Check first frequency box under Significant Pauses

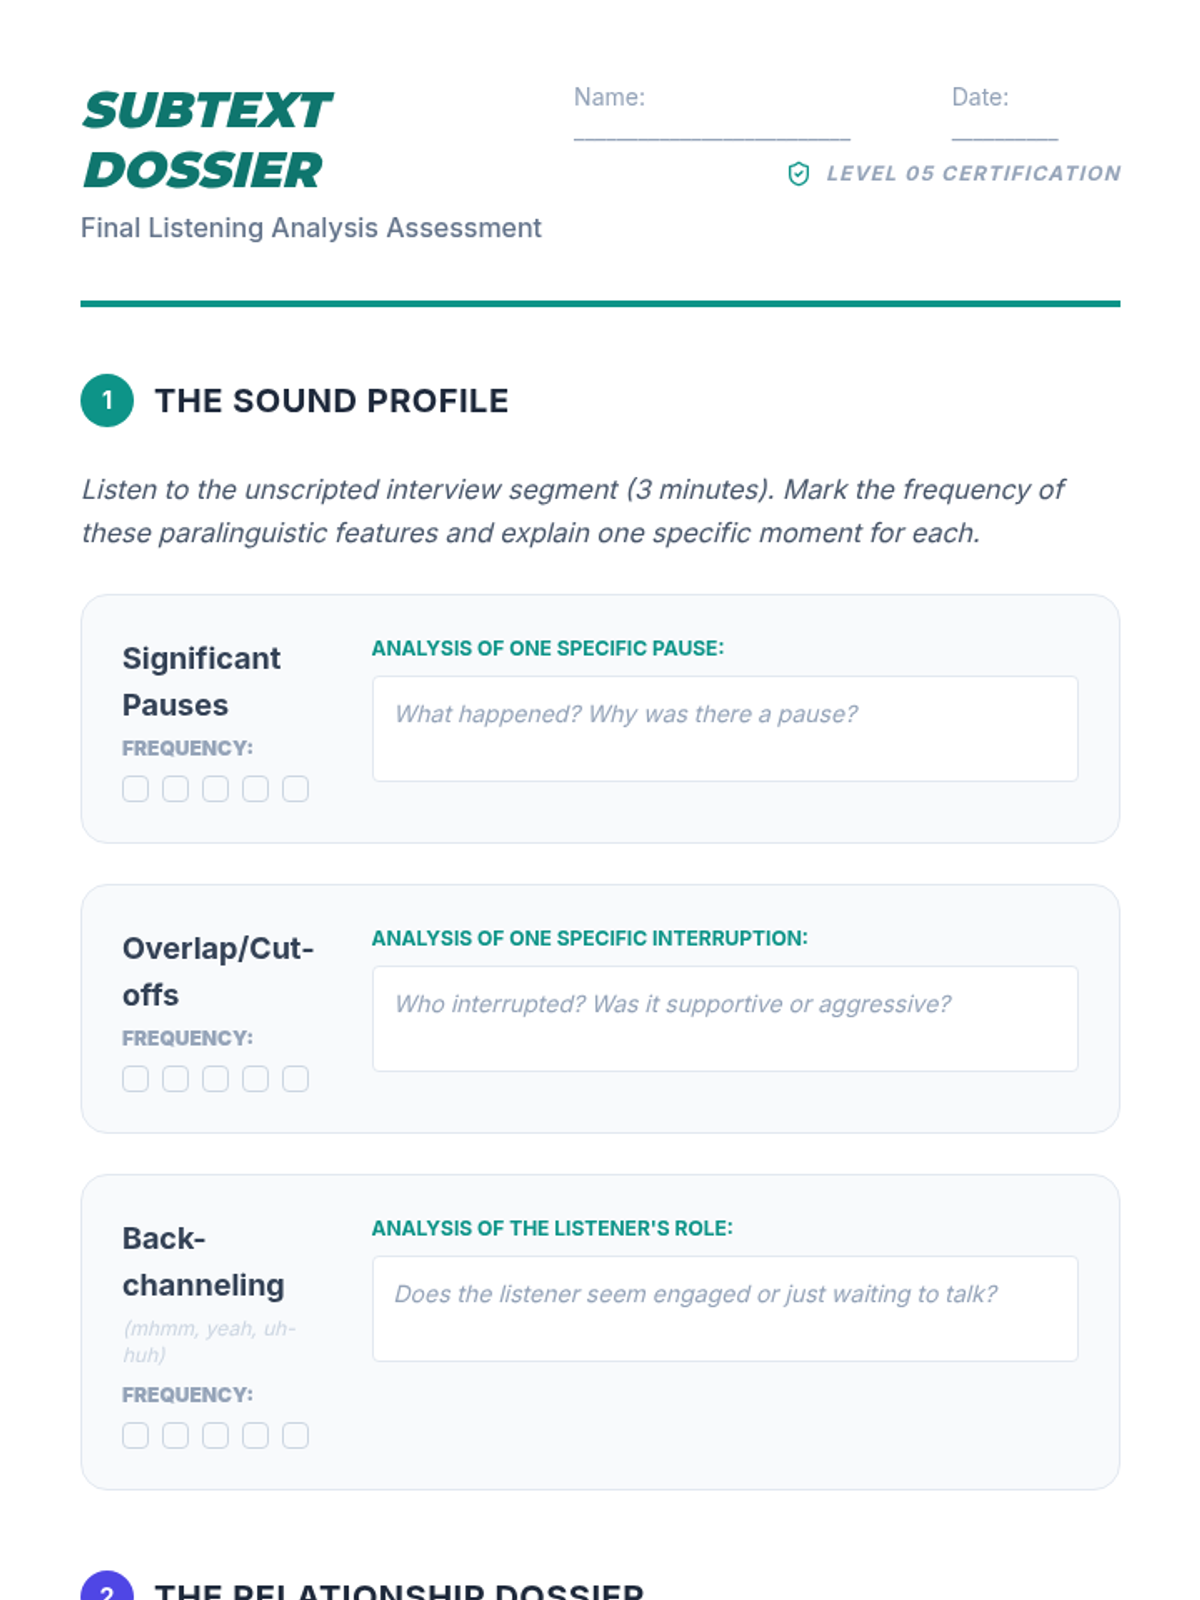(135, 789)
